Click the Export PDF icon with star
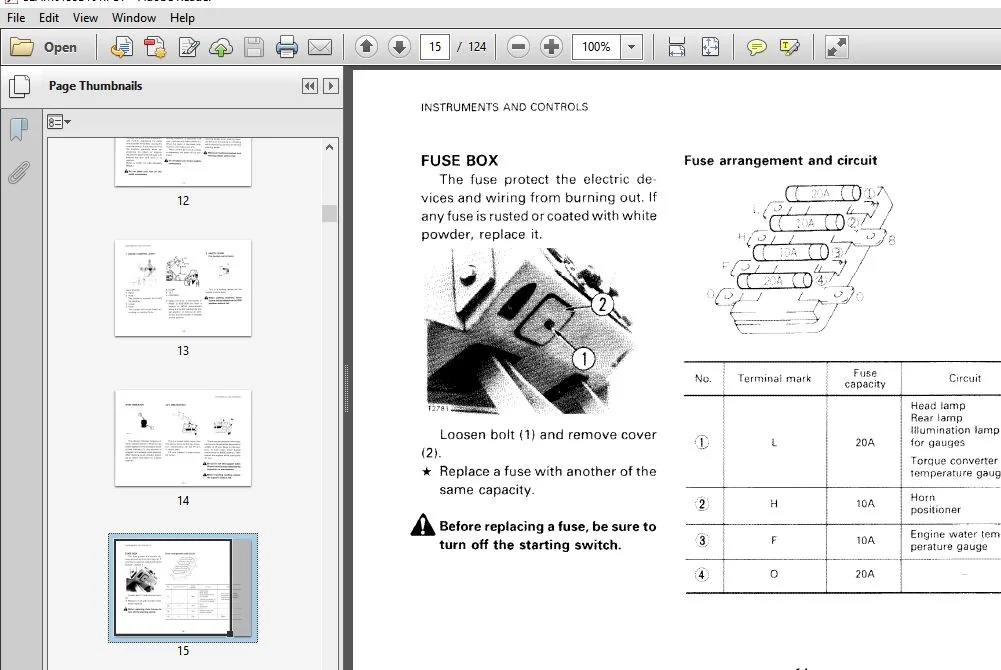Viewport: 1001px width, 670px height. coord(155,47)
